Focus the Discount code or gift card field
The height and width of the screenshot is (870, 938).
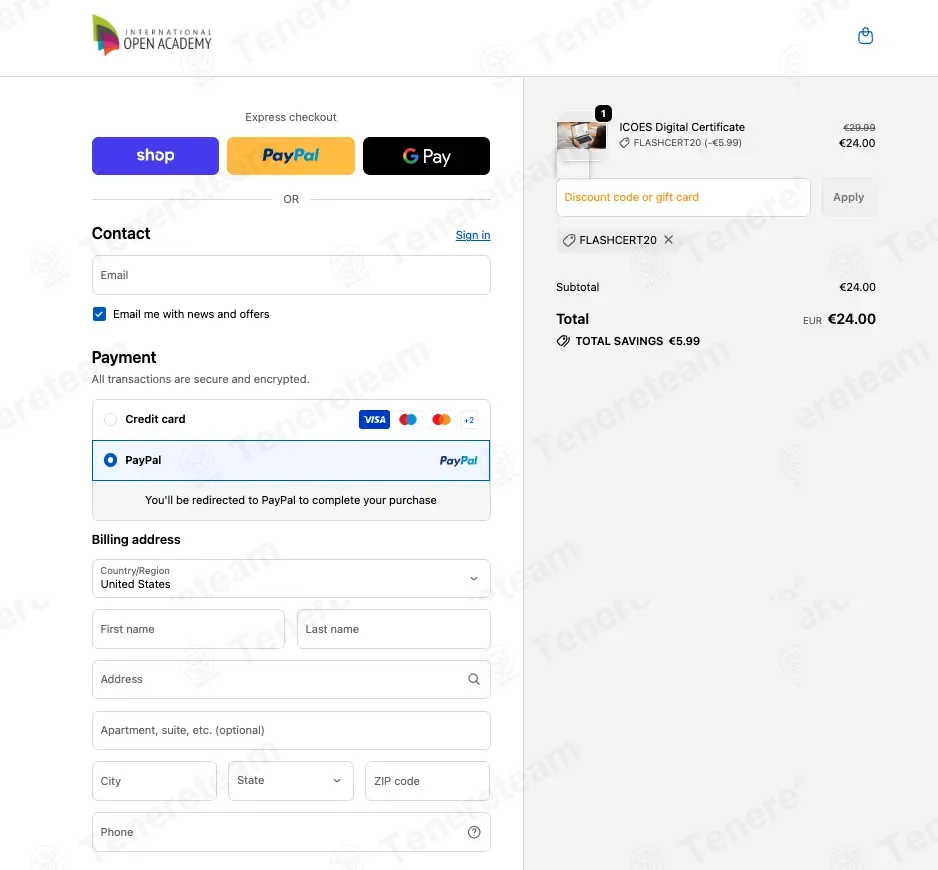(x=683, y=197)
